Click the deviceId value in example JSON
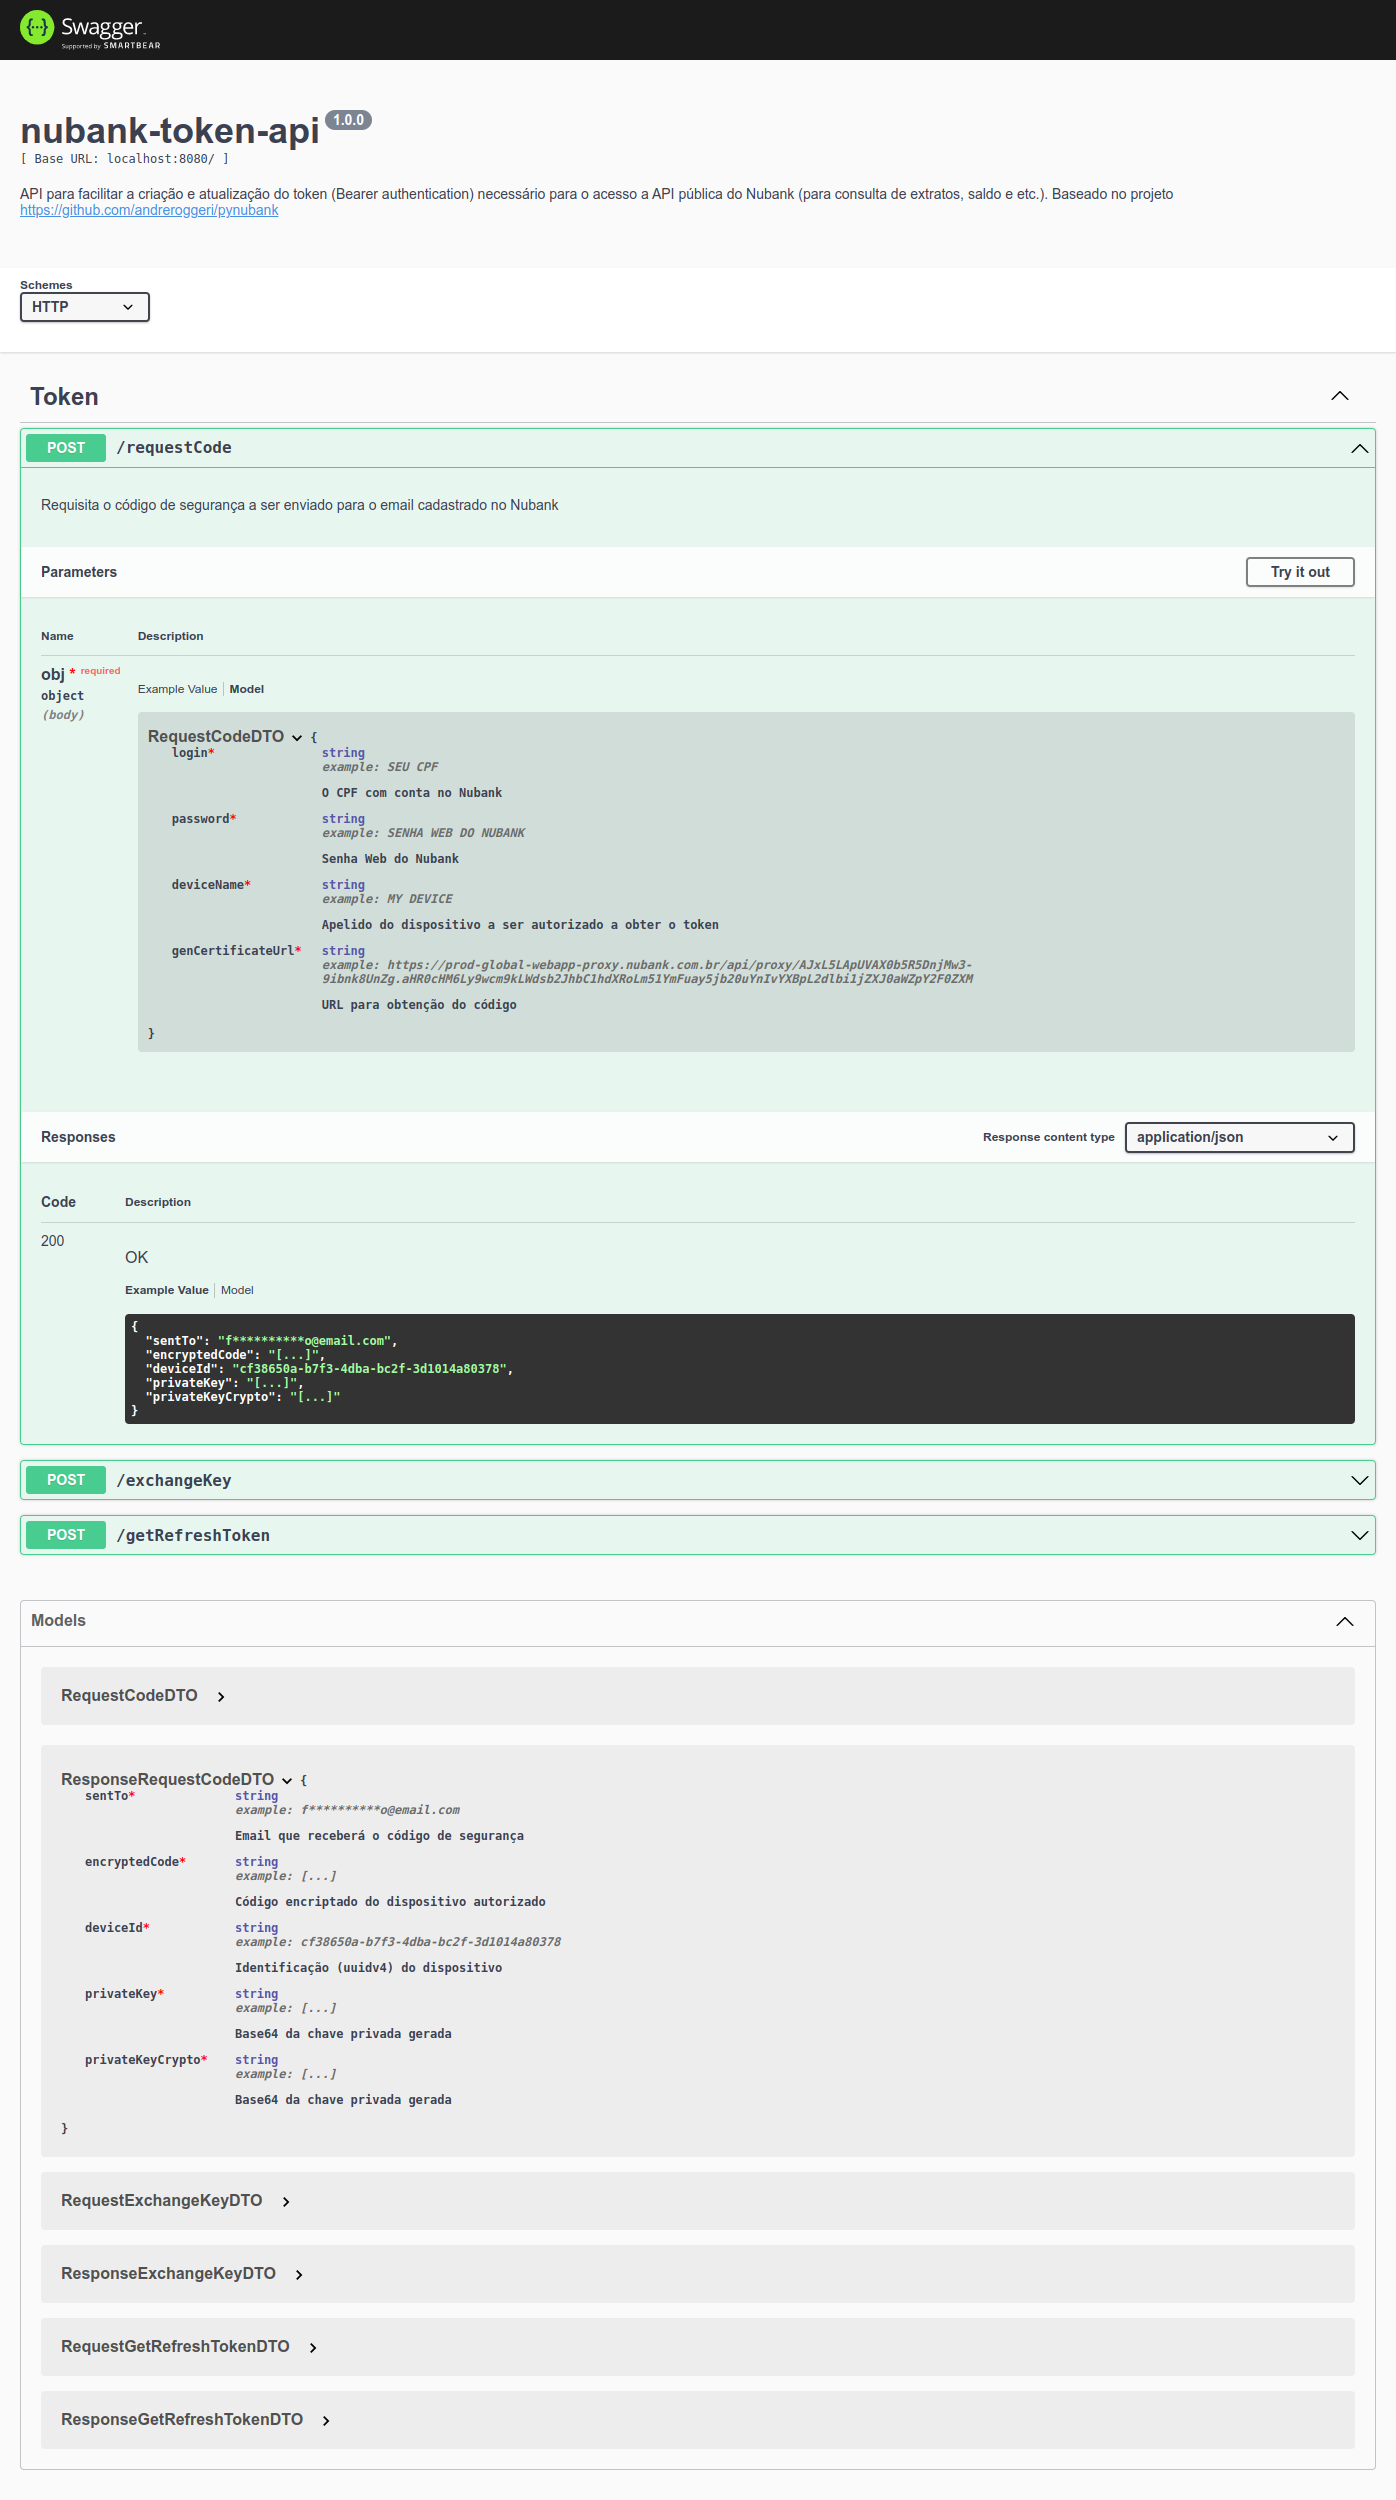This screenshot has height=2500, width=1396. tap(369, 1369)
